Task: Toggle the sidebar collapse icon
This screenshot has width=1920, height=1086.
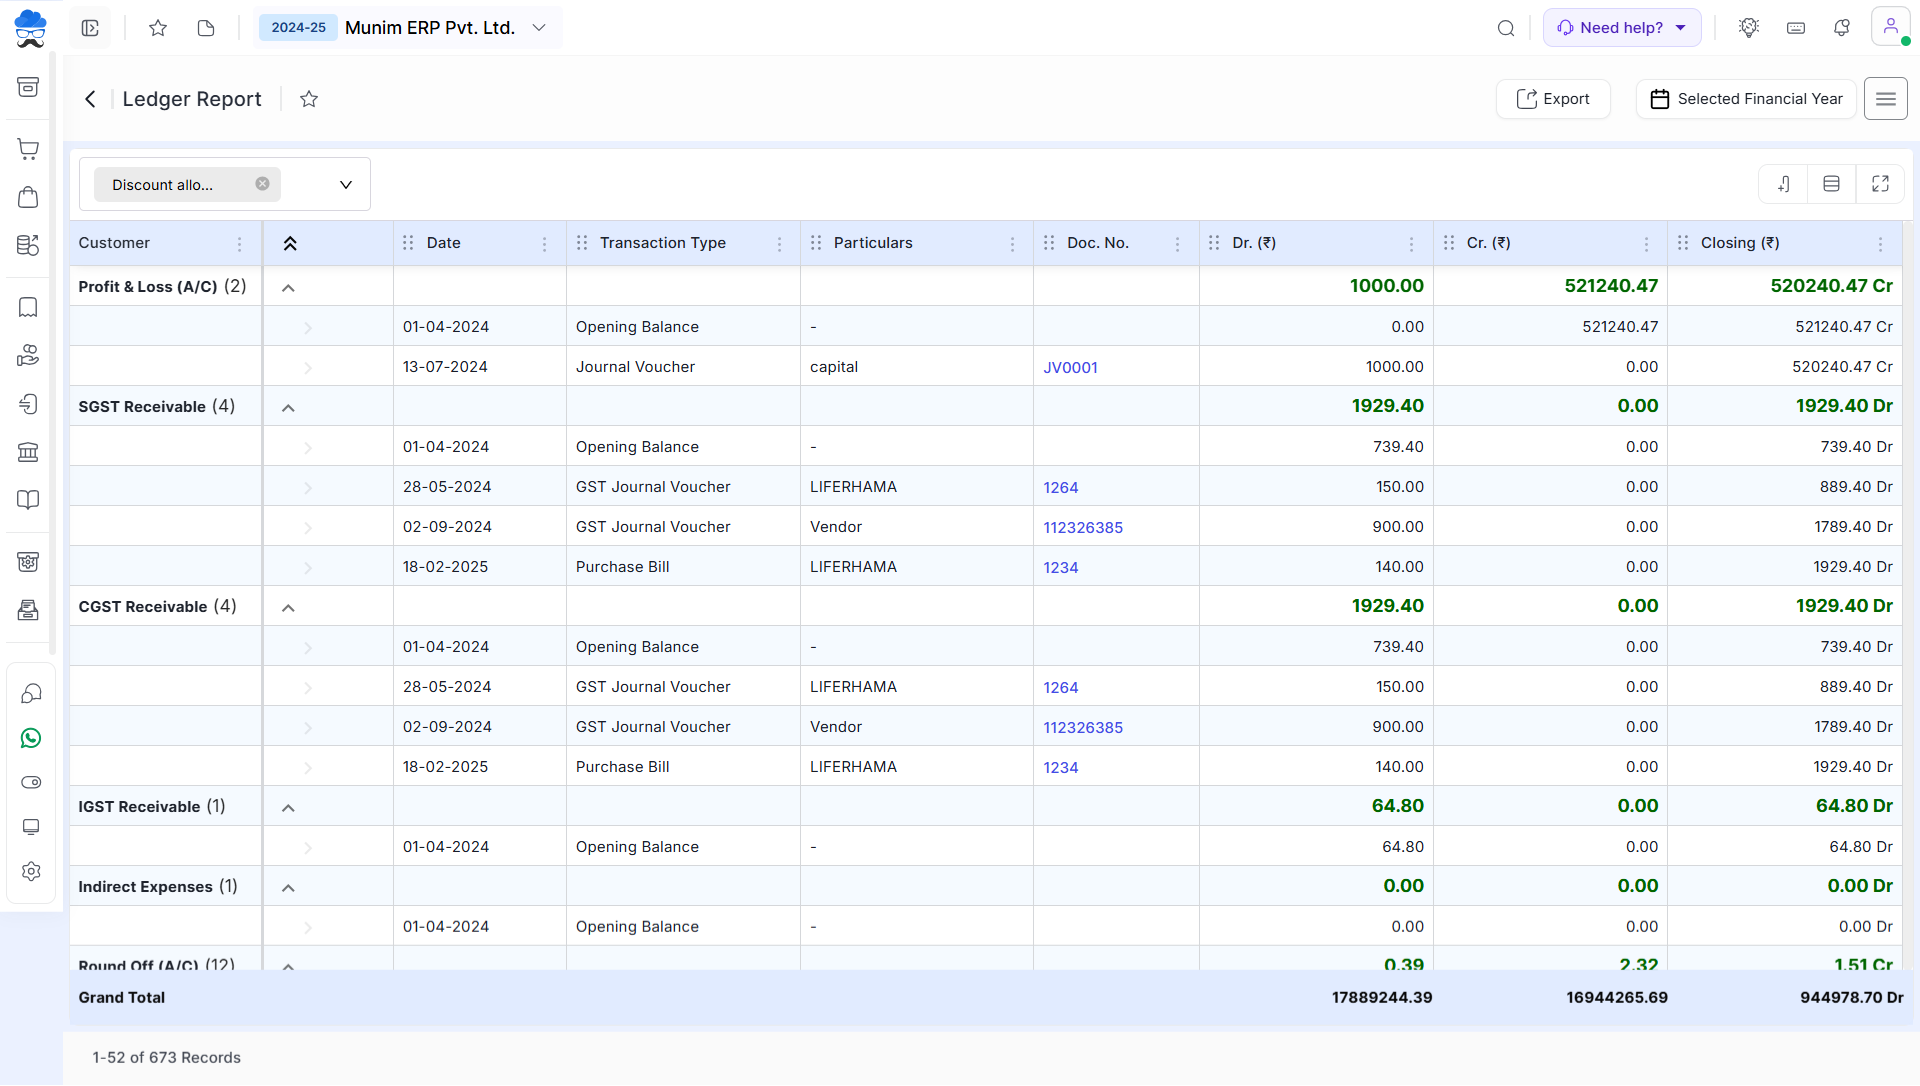Action: pos(90,28)
